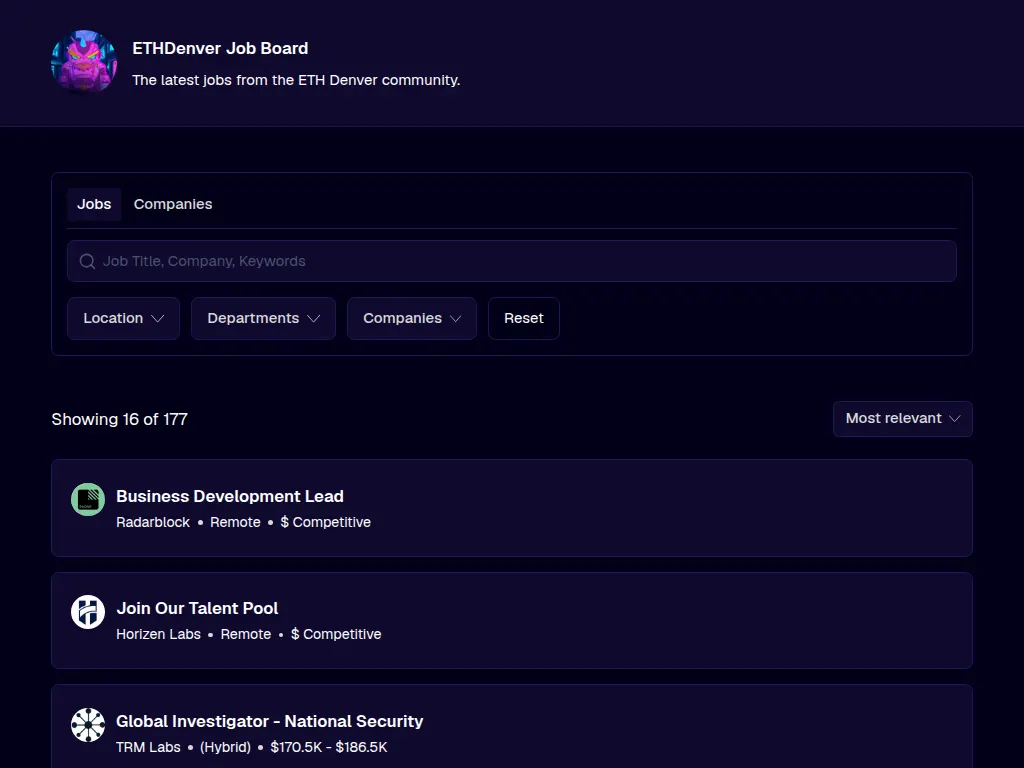Screen dimensions: 1024x768
Task: Click the ETHDenver mascot logo image
Action: [x=84, y=63]
